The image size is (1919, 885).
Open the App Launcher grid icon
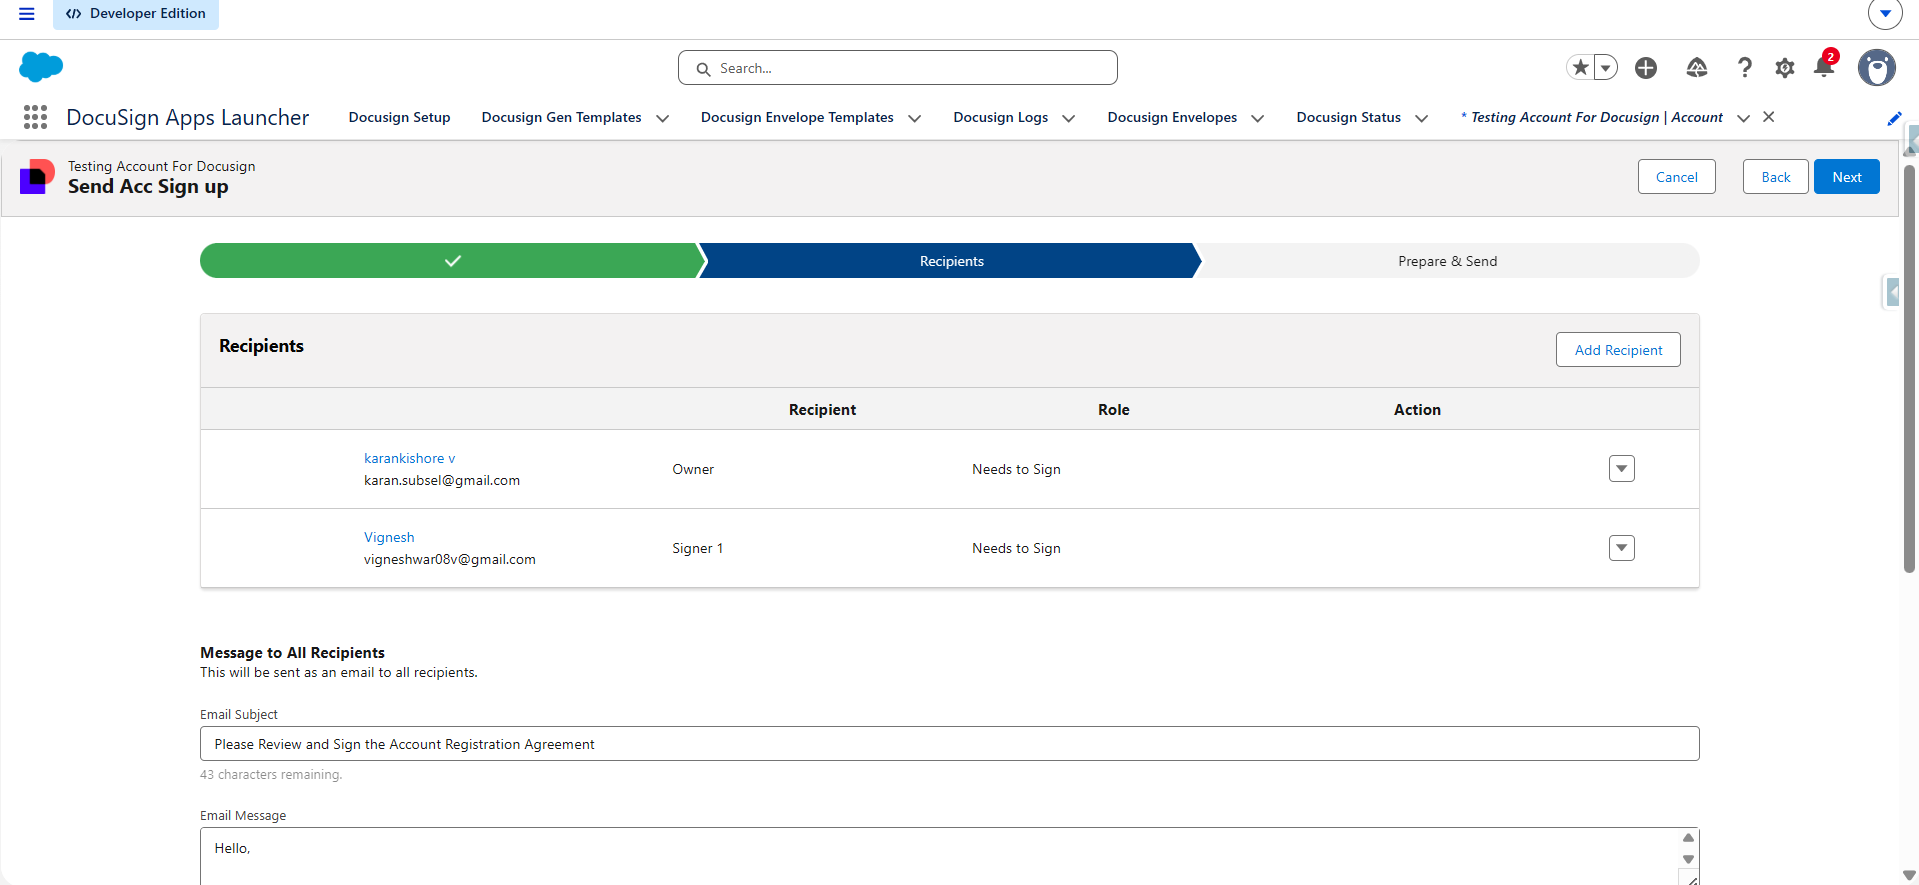click(x=35, y=117)
